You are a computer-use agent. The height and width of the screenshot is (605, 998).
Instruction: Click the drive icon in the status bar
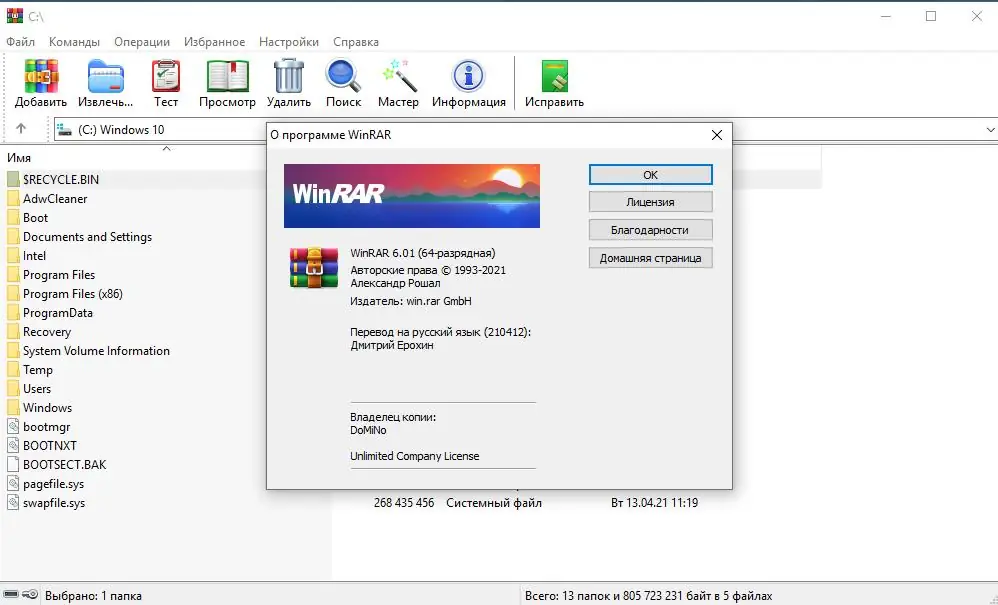click(x=11, y=595)
